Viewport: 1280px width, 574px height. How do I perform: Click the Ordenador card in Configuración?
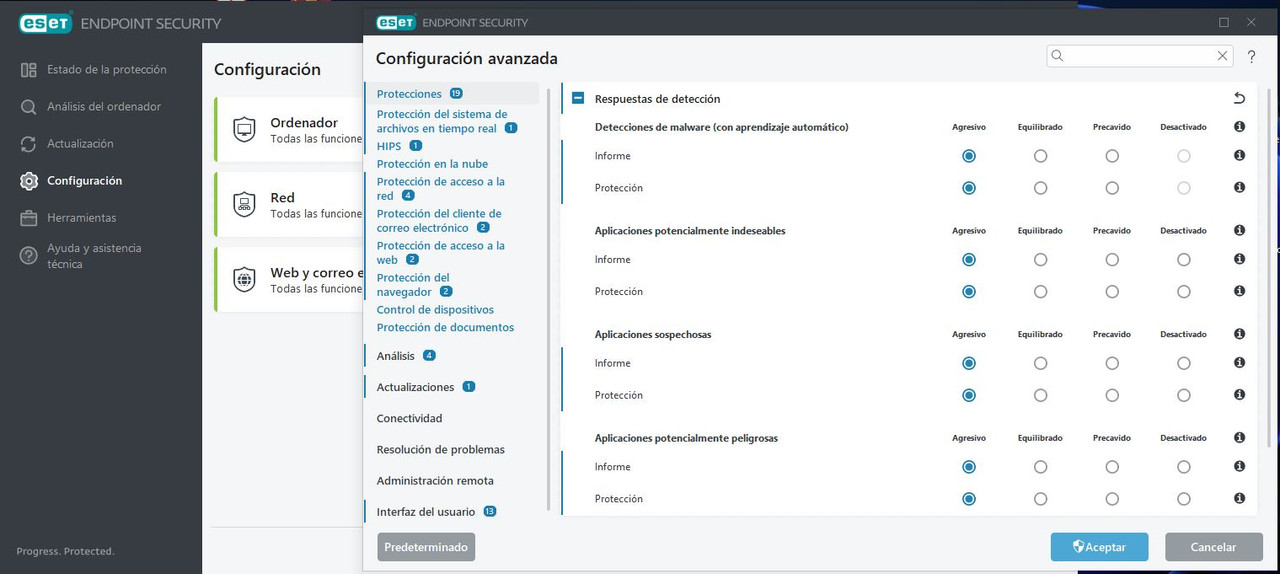point(289,129)
